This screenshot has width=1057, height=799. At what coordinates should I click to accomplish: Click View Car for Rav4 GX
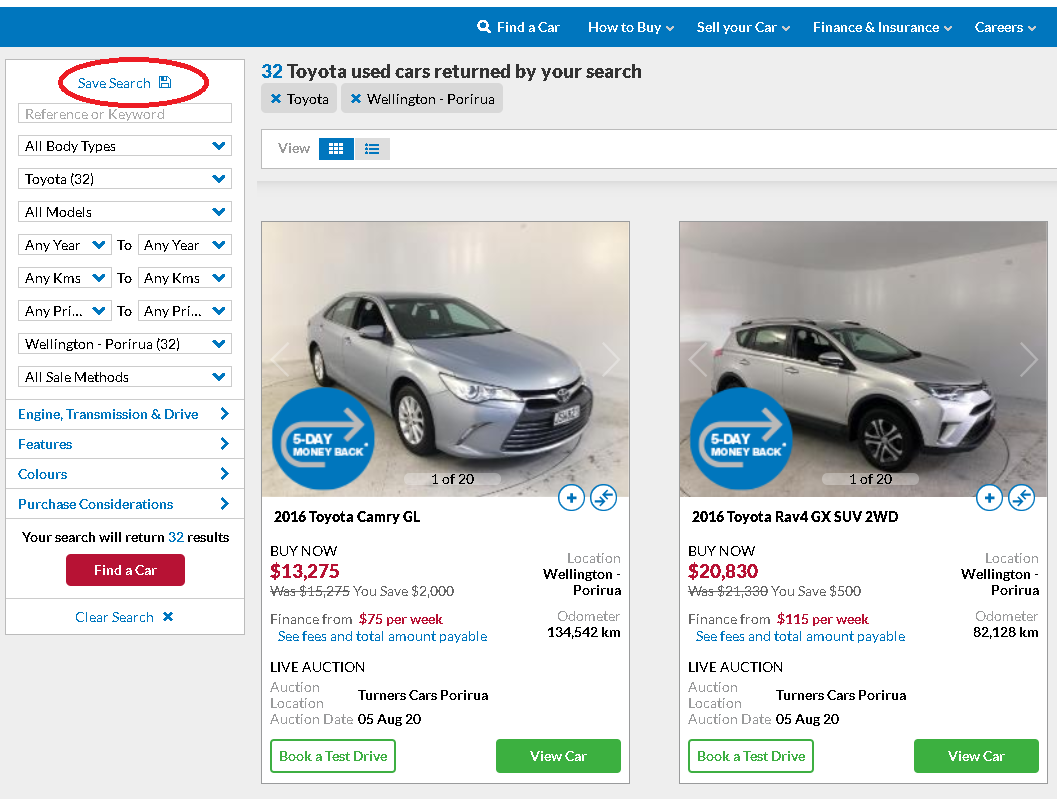(976, 756)
